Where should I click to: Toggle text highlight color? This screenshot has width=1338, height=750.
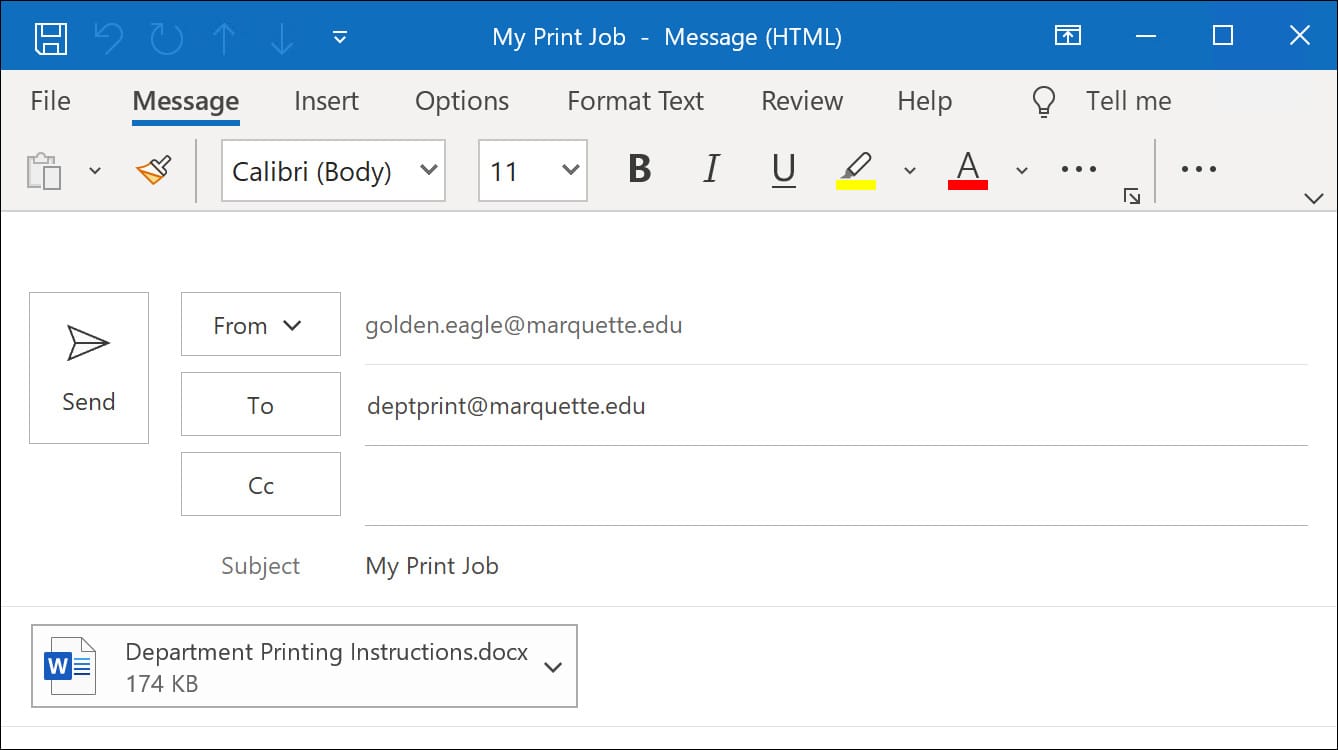[x=855, y=169]
